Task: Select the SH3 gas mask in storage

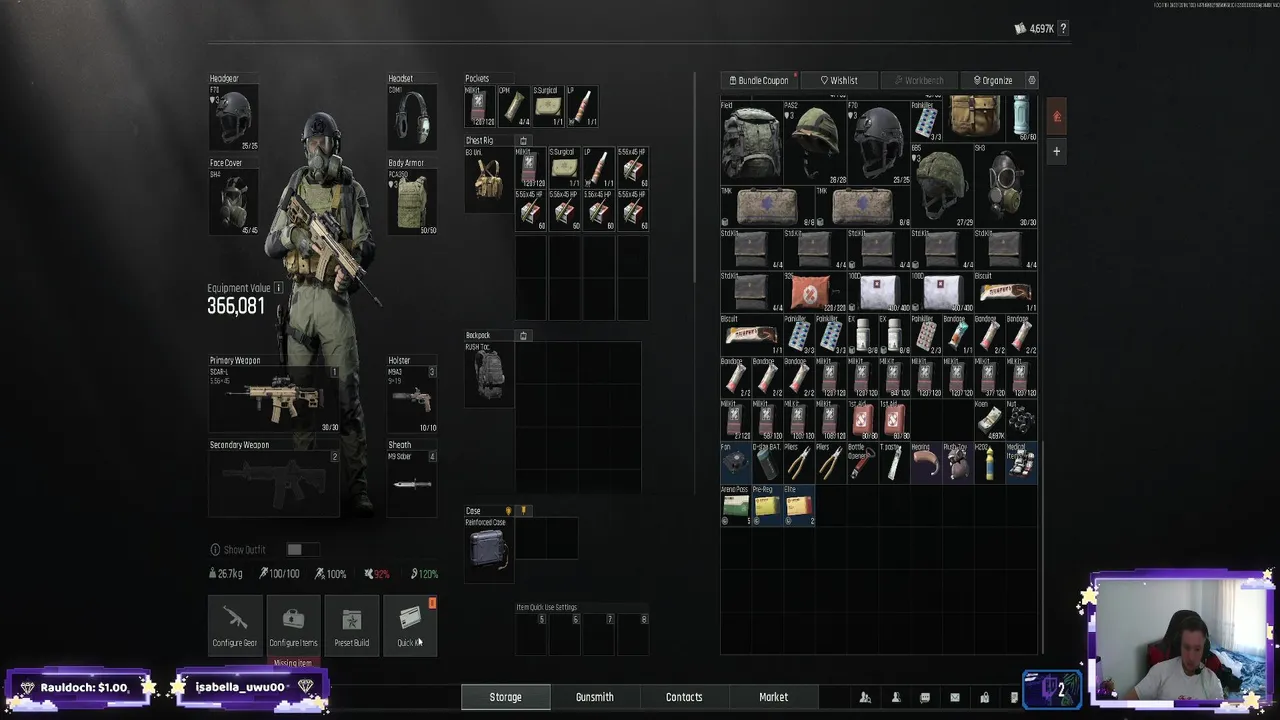Action: (x=1005, y=185)
